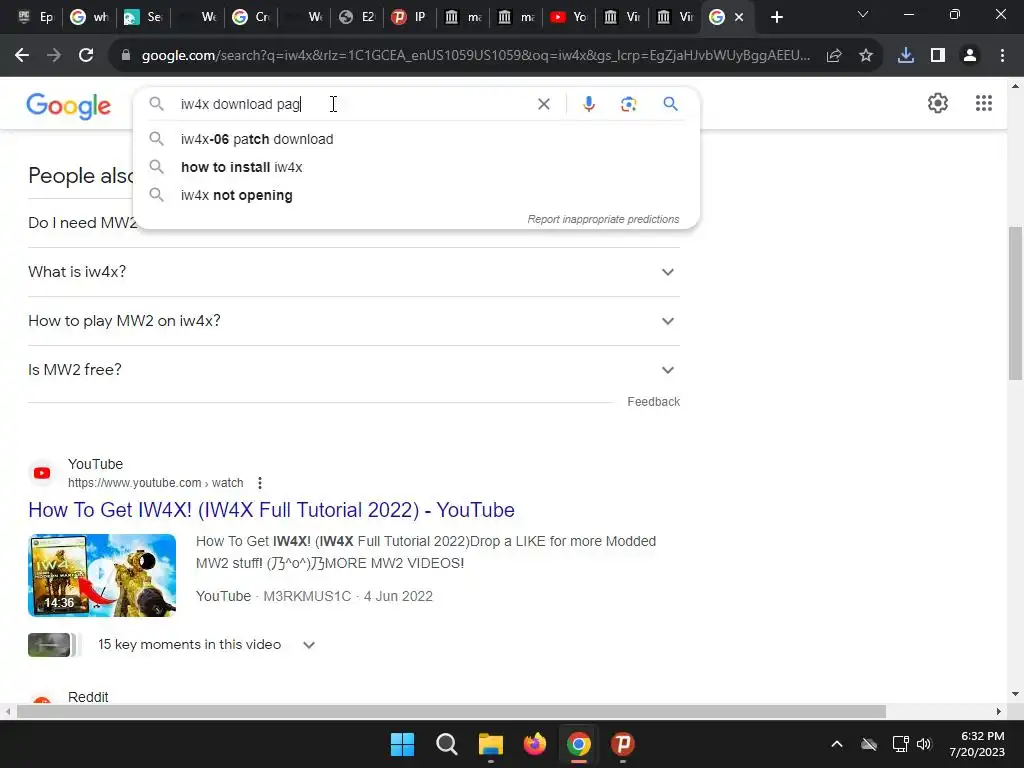Share this page from the address bar
The width and height of the screenshot is (1024, 768).
tap(834, 56)
